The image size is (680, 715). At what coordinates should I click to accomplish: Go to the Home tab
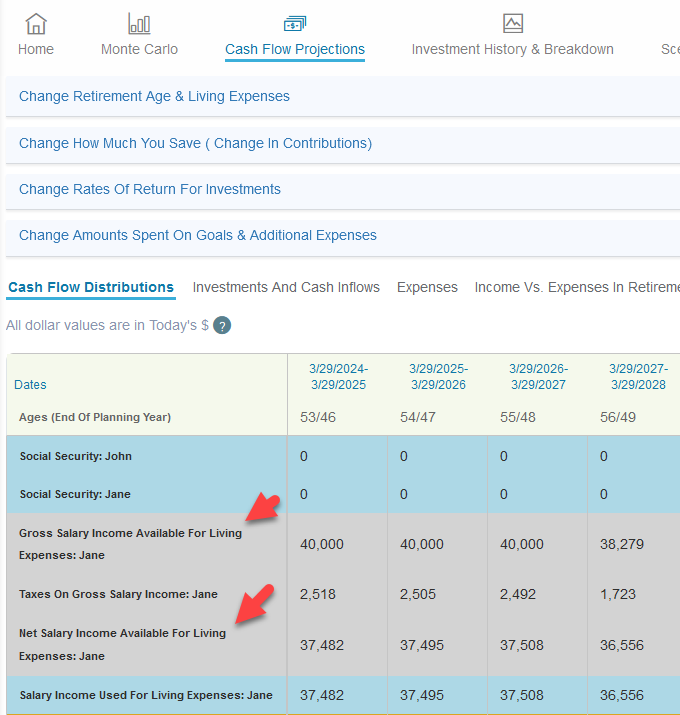pyautogui.click(x=36, y=49)
